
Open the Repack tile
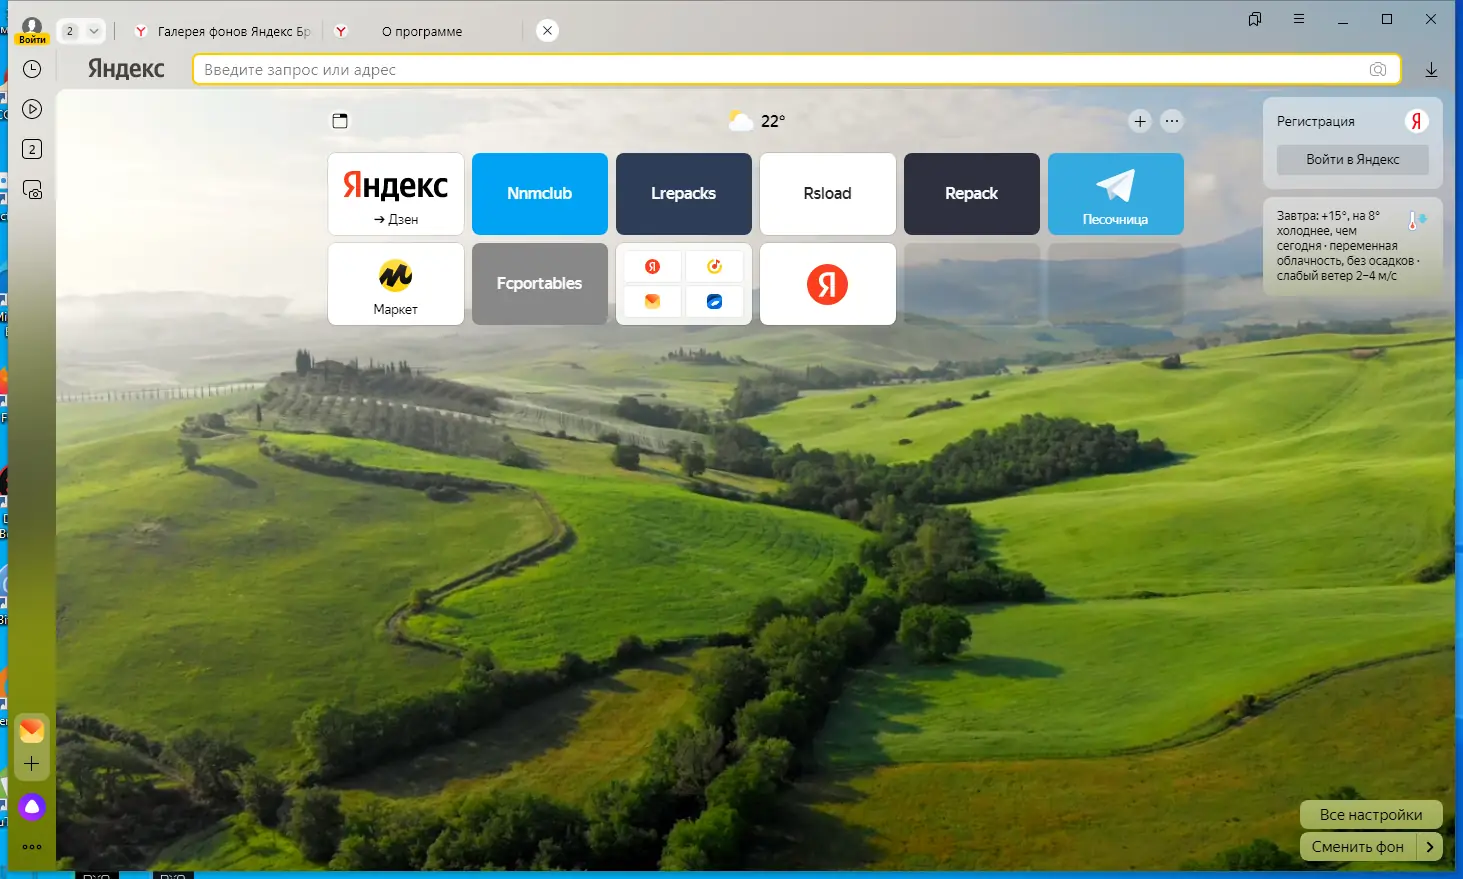point(972,194)
